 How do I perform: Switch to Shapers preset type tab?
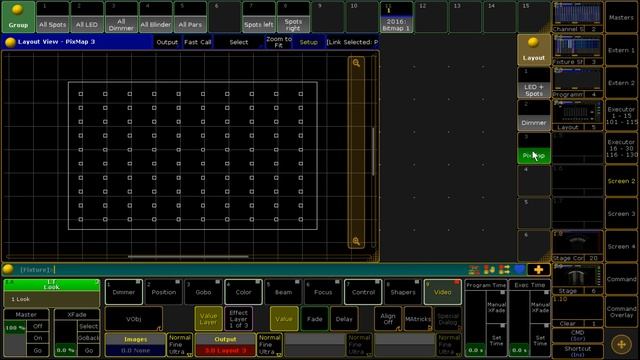(x=403, y=292)
